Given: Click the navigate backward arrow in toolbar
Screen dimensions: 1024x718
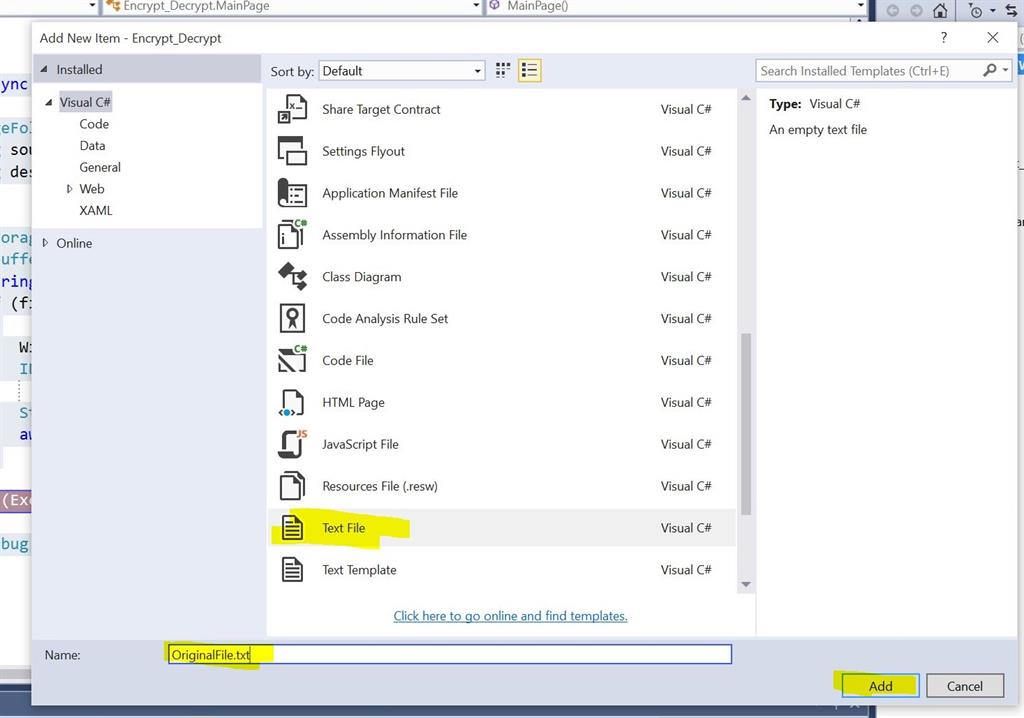Looking at the screenshot, I should coord(893,10).
